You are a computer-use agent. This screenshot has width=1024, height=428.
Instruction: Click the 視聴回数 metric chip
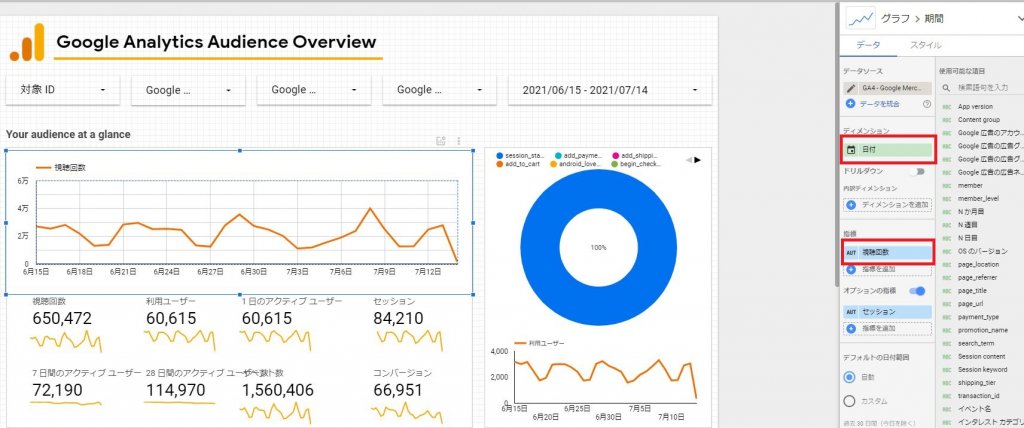[888, 252]
